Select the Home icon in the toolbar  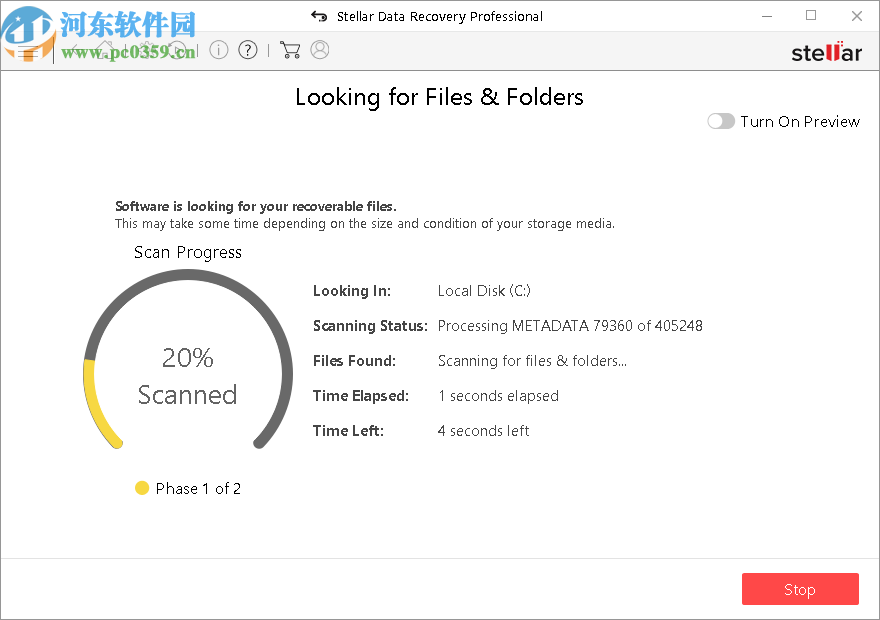pyautogui.click(x=104, y=50)
